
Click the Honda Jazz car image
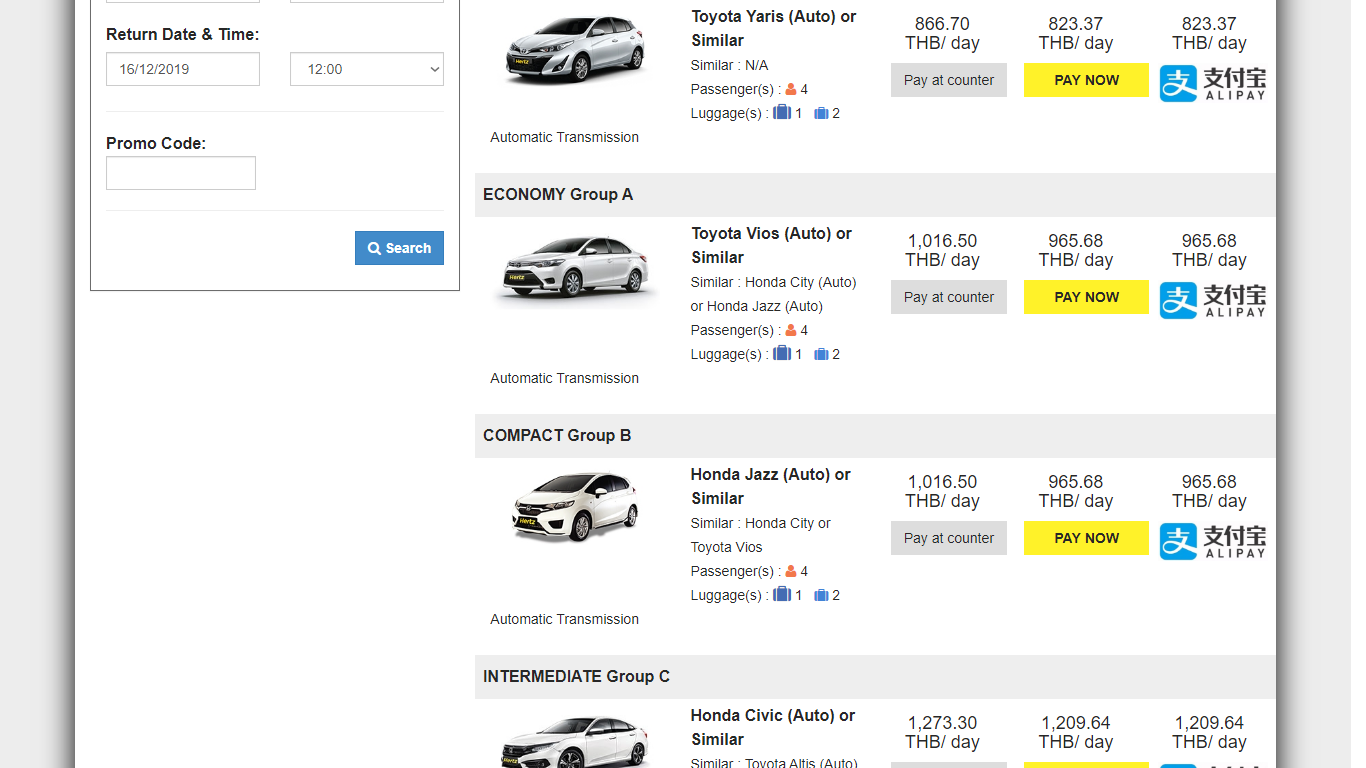click(575, 507)
